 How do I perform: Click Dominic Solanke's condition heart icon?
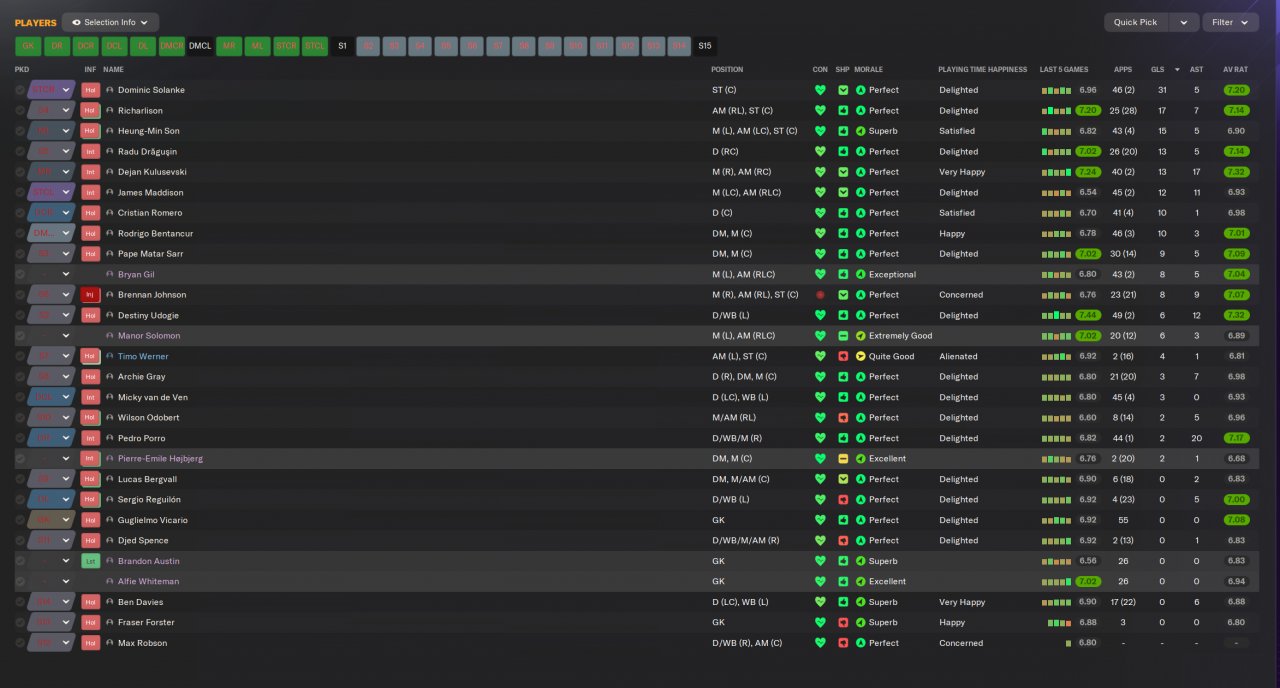click(x=820, y=90)
